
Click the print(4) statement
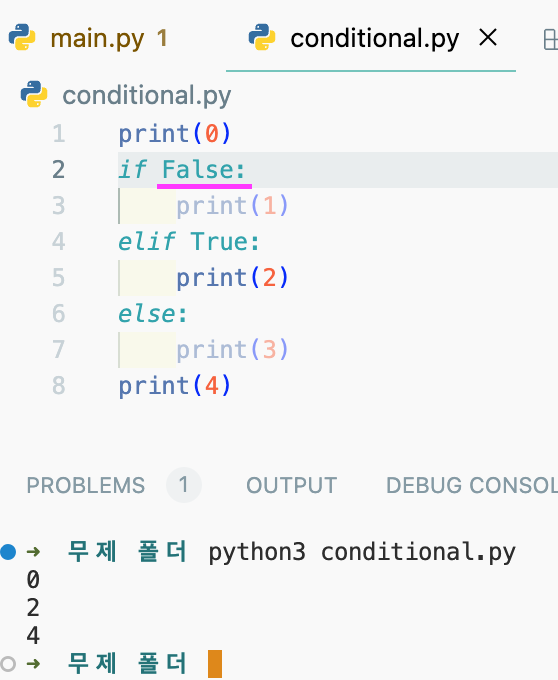point(174,386)
